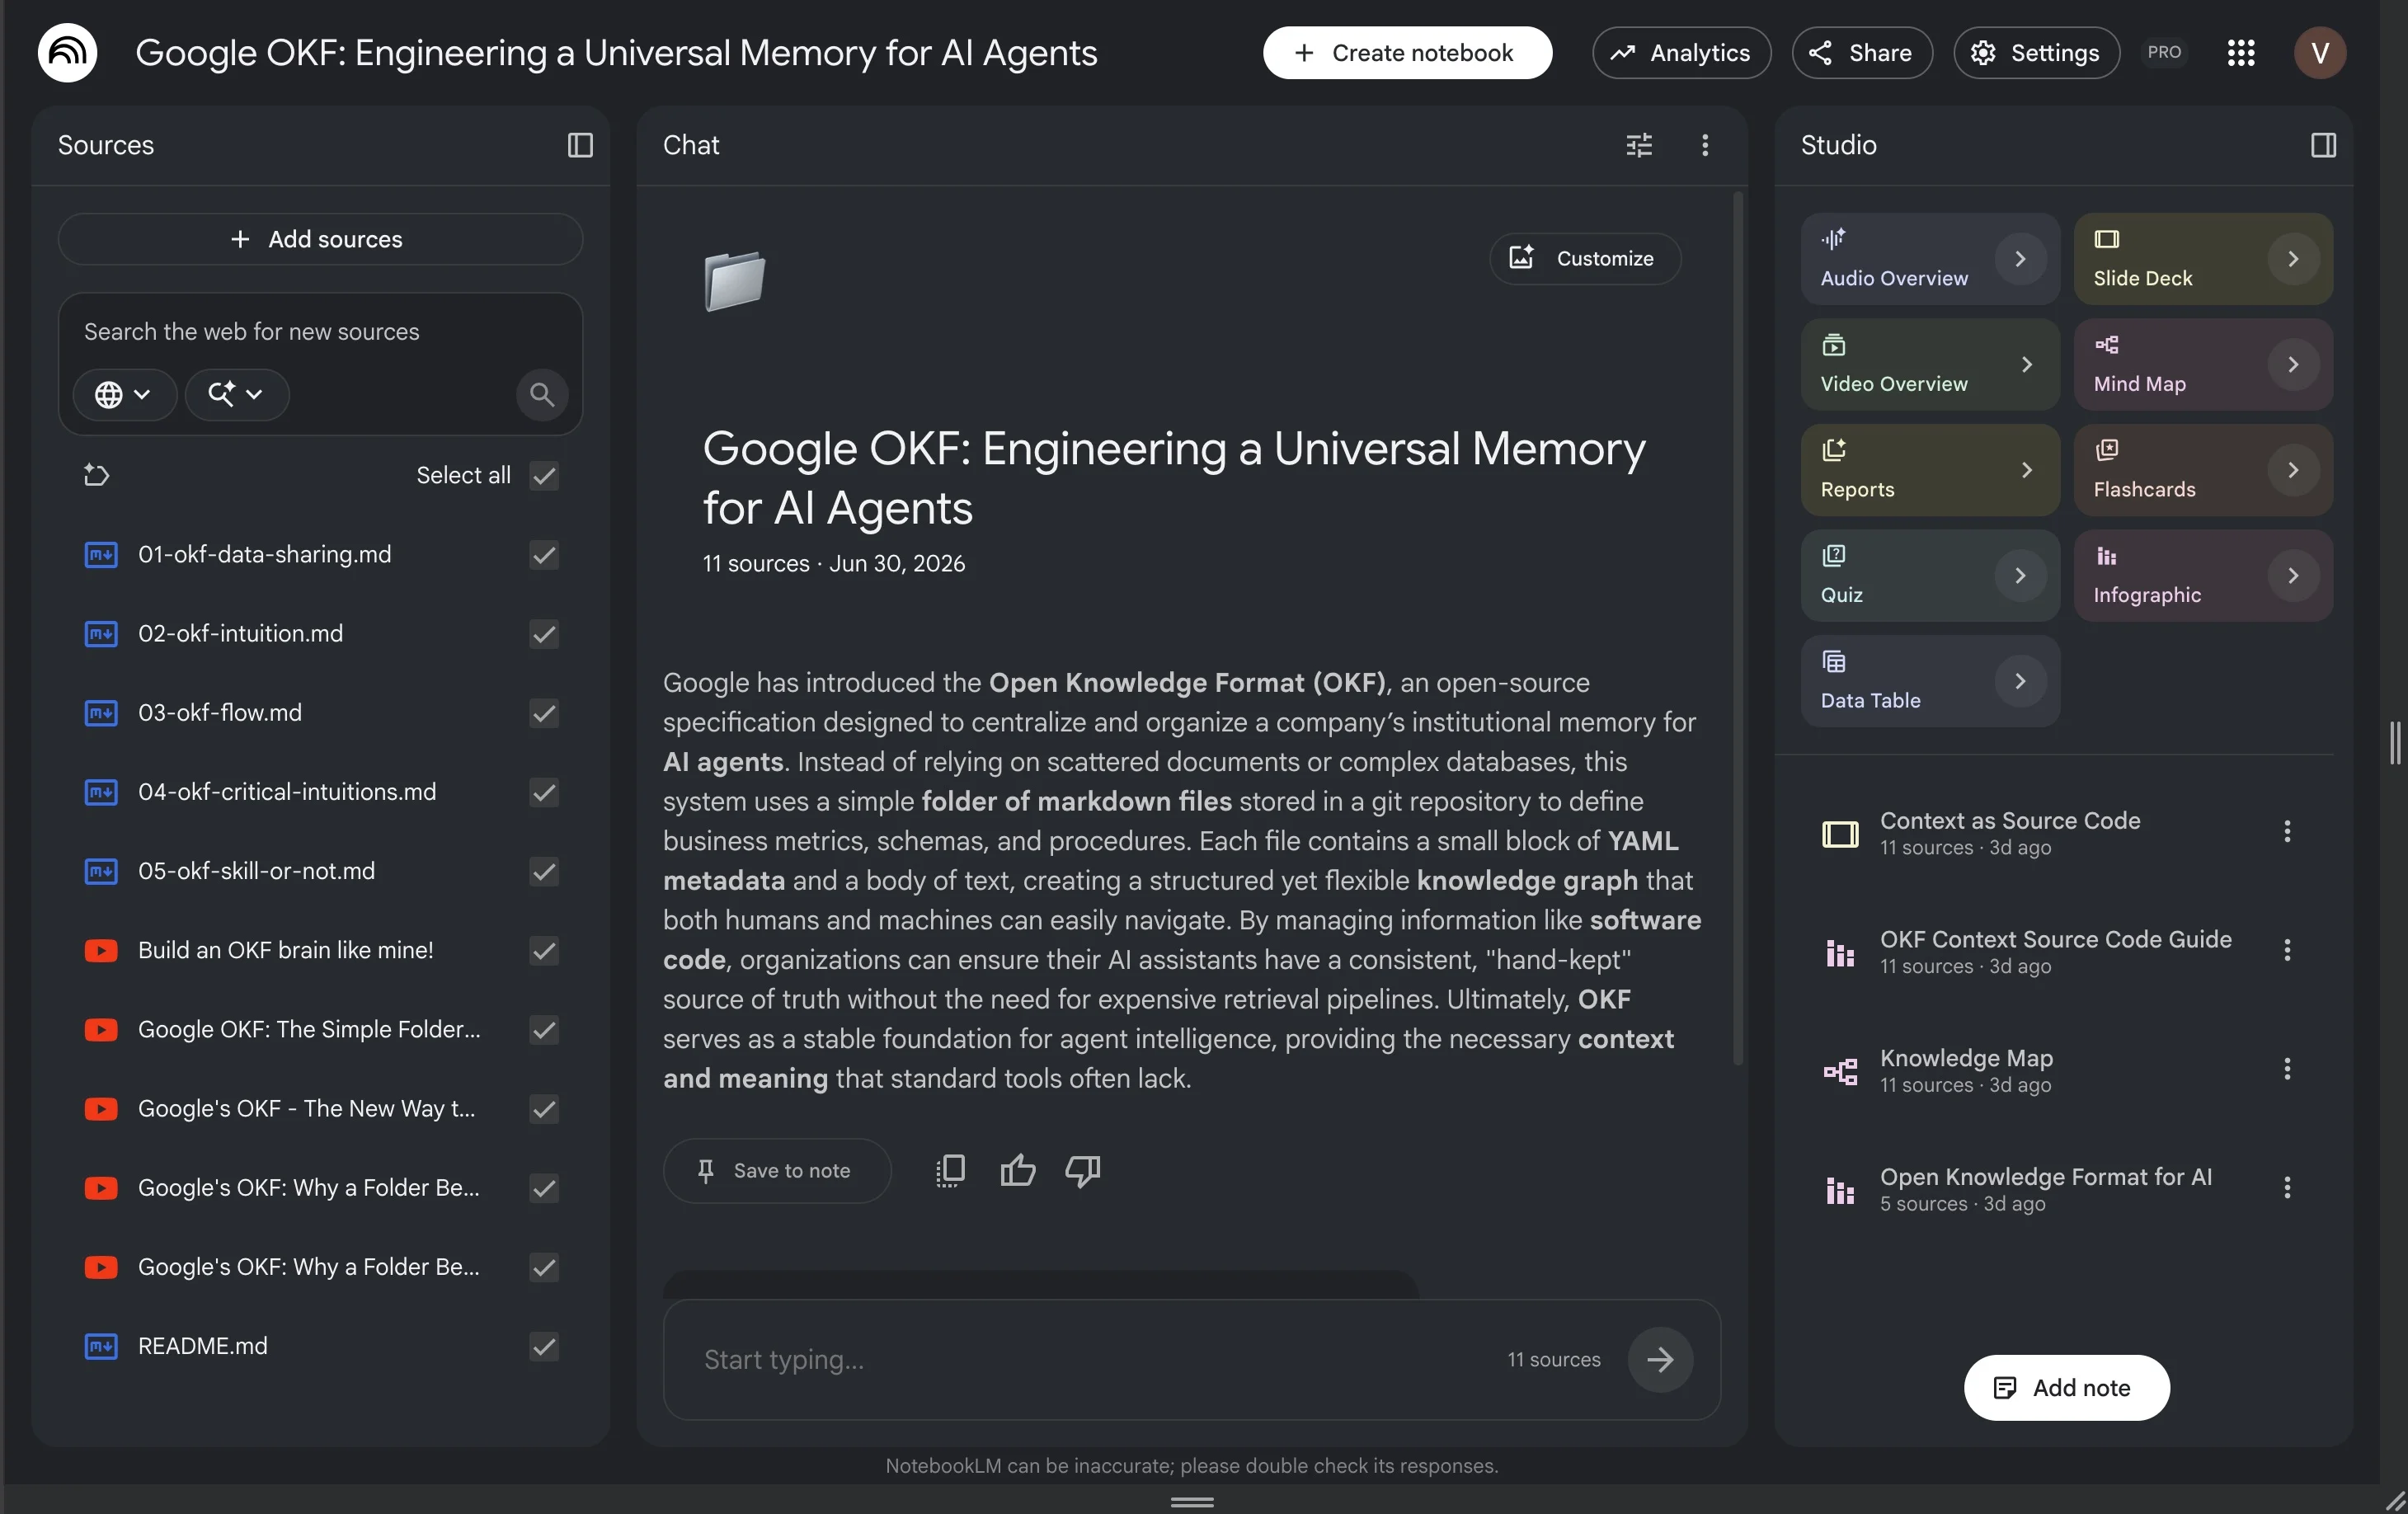Screen dimensions: 2408x1514
Task: Toggle the Select all checkbox
Action: pyautogui.click(x=544, y=475)
